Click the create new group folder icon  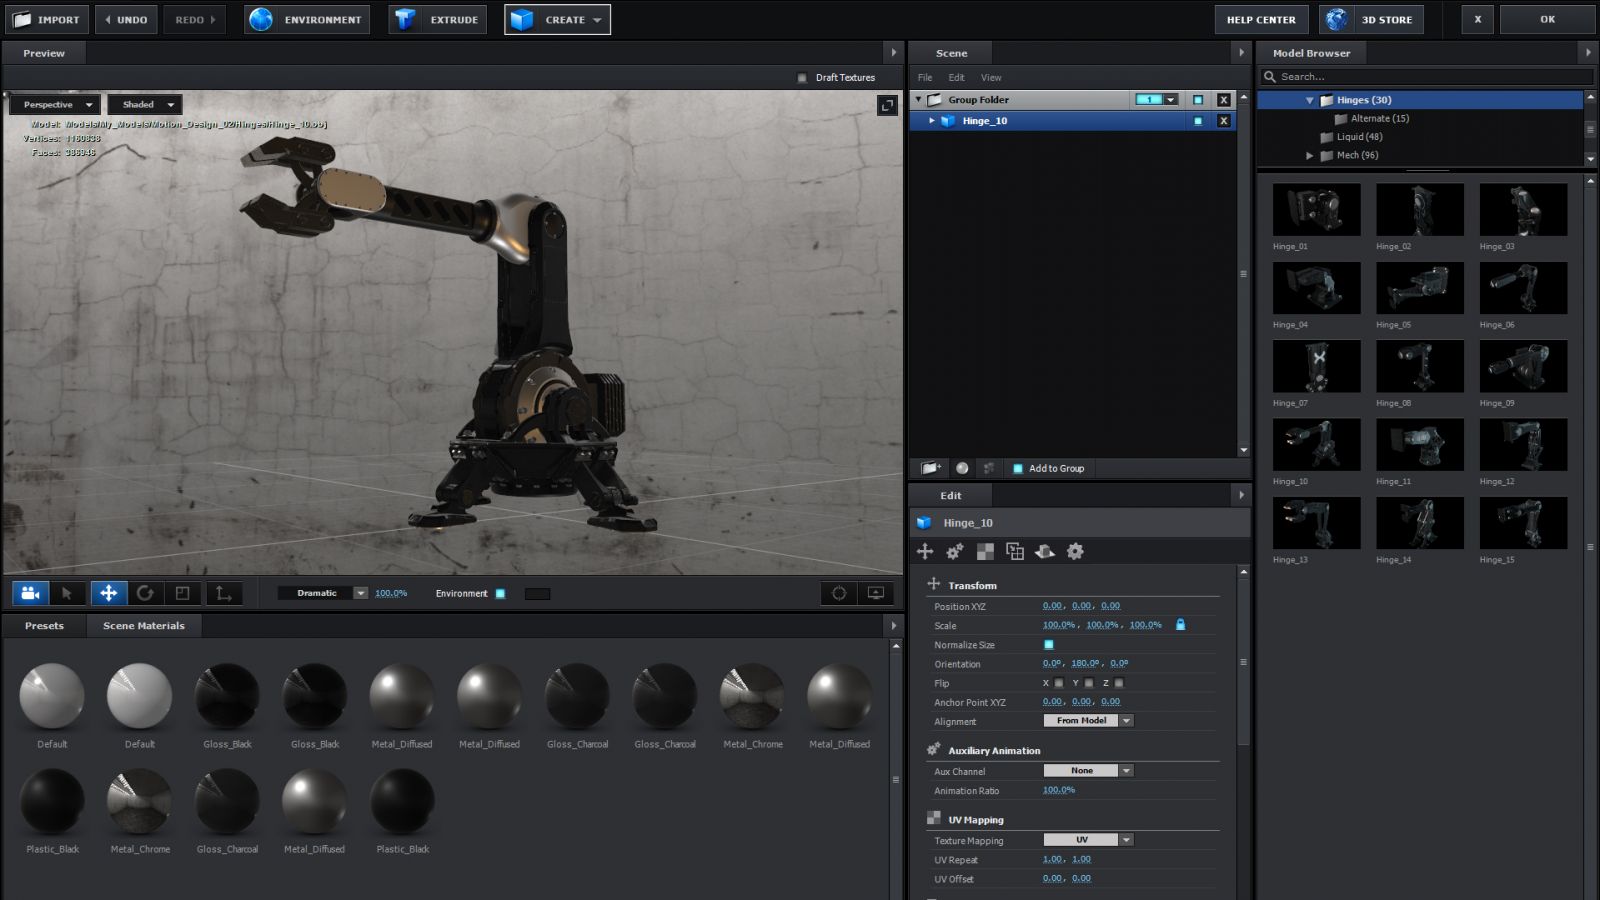(x=930, y=468)
